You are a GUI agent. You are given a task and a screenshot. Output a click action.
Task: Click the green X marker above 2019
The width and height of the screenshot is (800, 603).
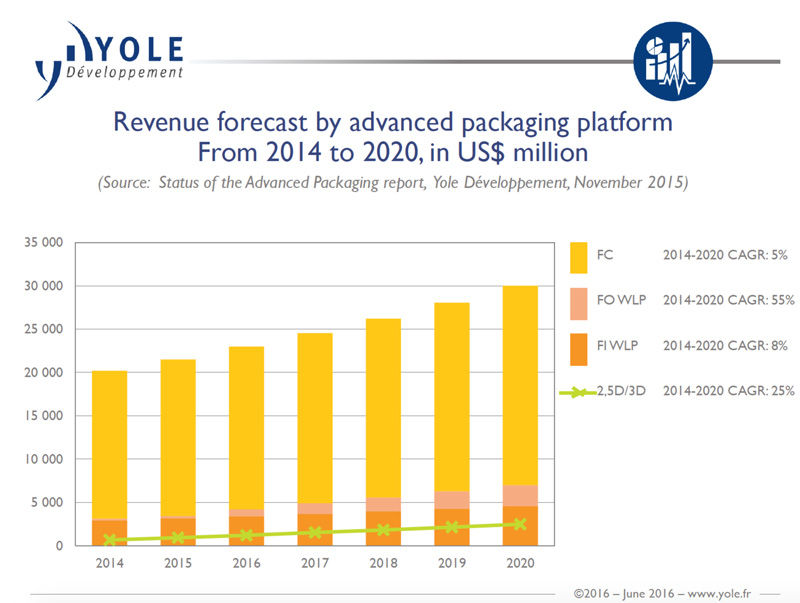coord(451,527)
